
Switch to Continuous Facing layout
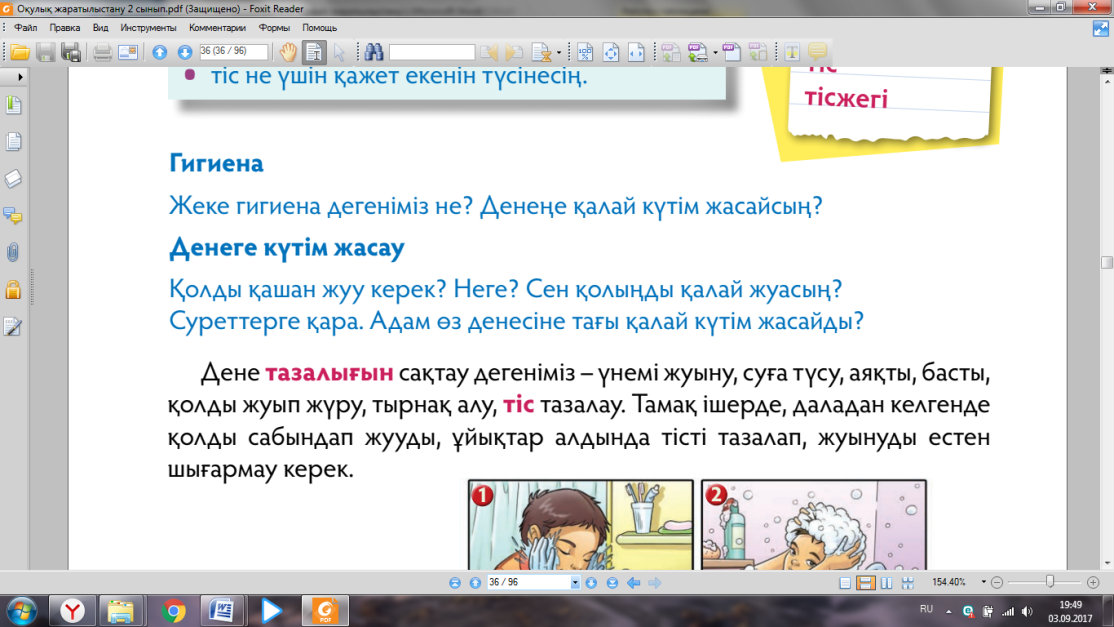907,583
